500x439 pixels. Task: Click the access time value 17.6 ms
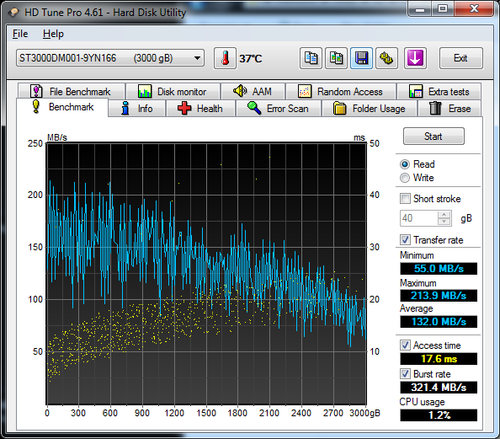[x=439, y=359]
